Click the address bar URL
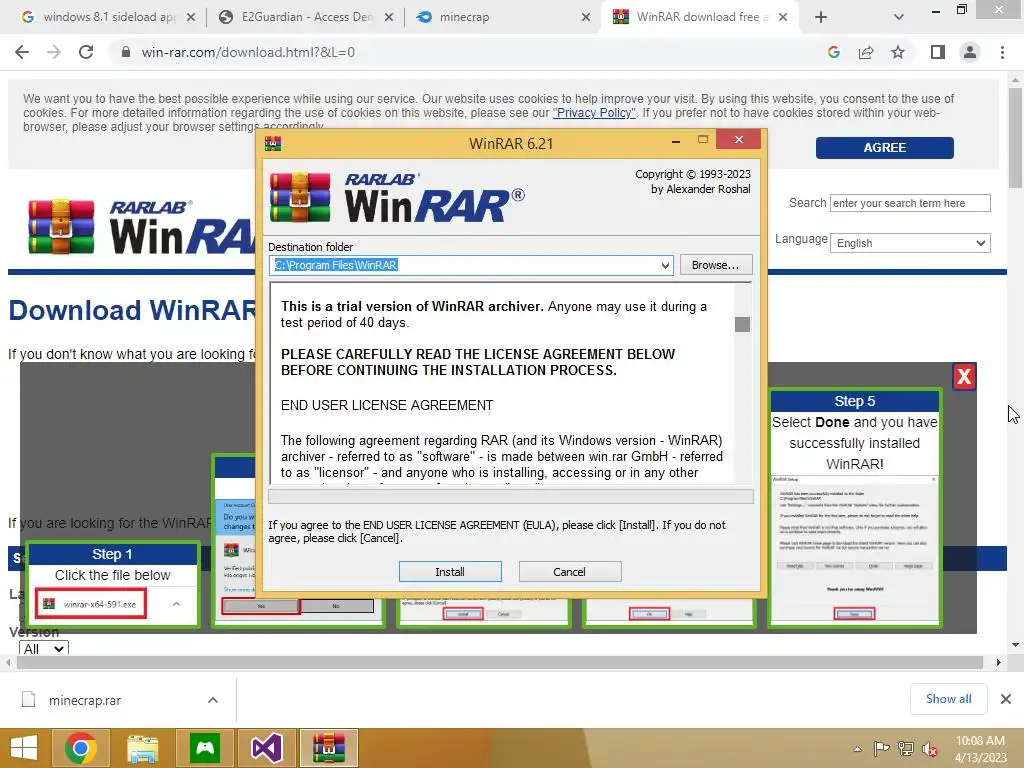This screenshot has width=1024, height=768. (x=248, y=52)
